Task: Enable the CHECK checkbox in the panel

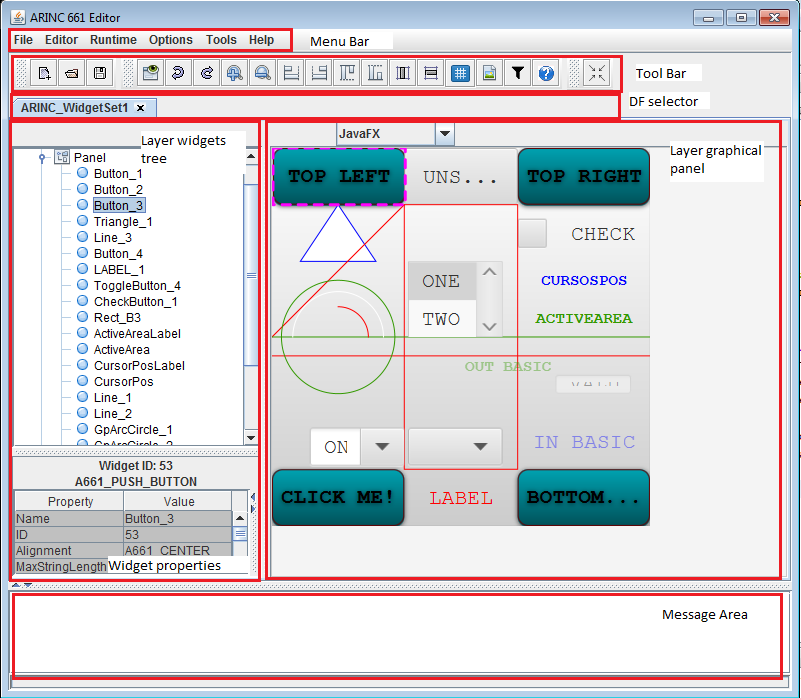Action: (x=532, y=233)
